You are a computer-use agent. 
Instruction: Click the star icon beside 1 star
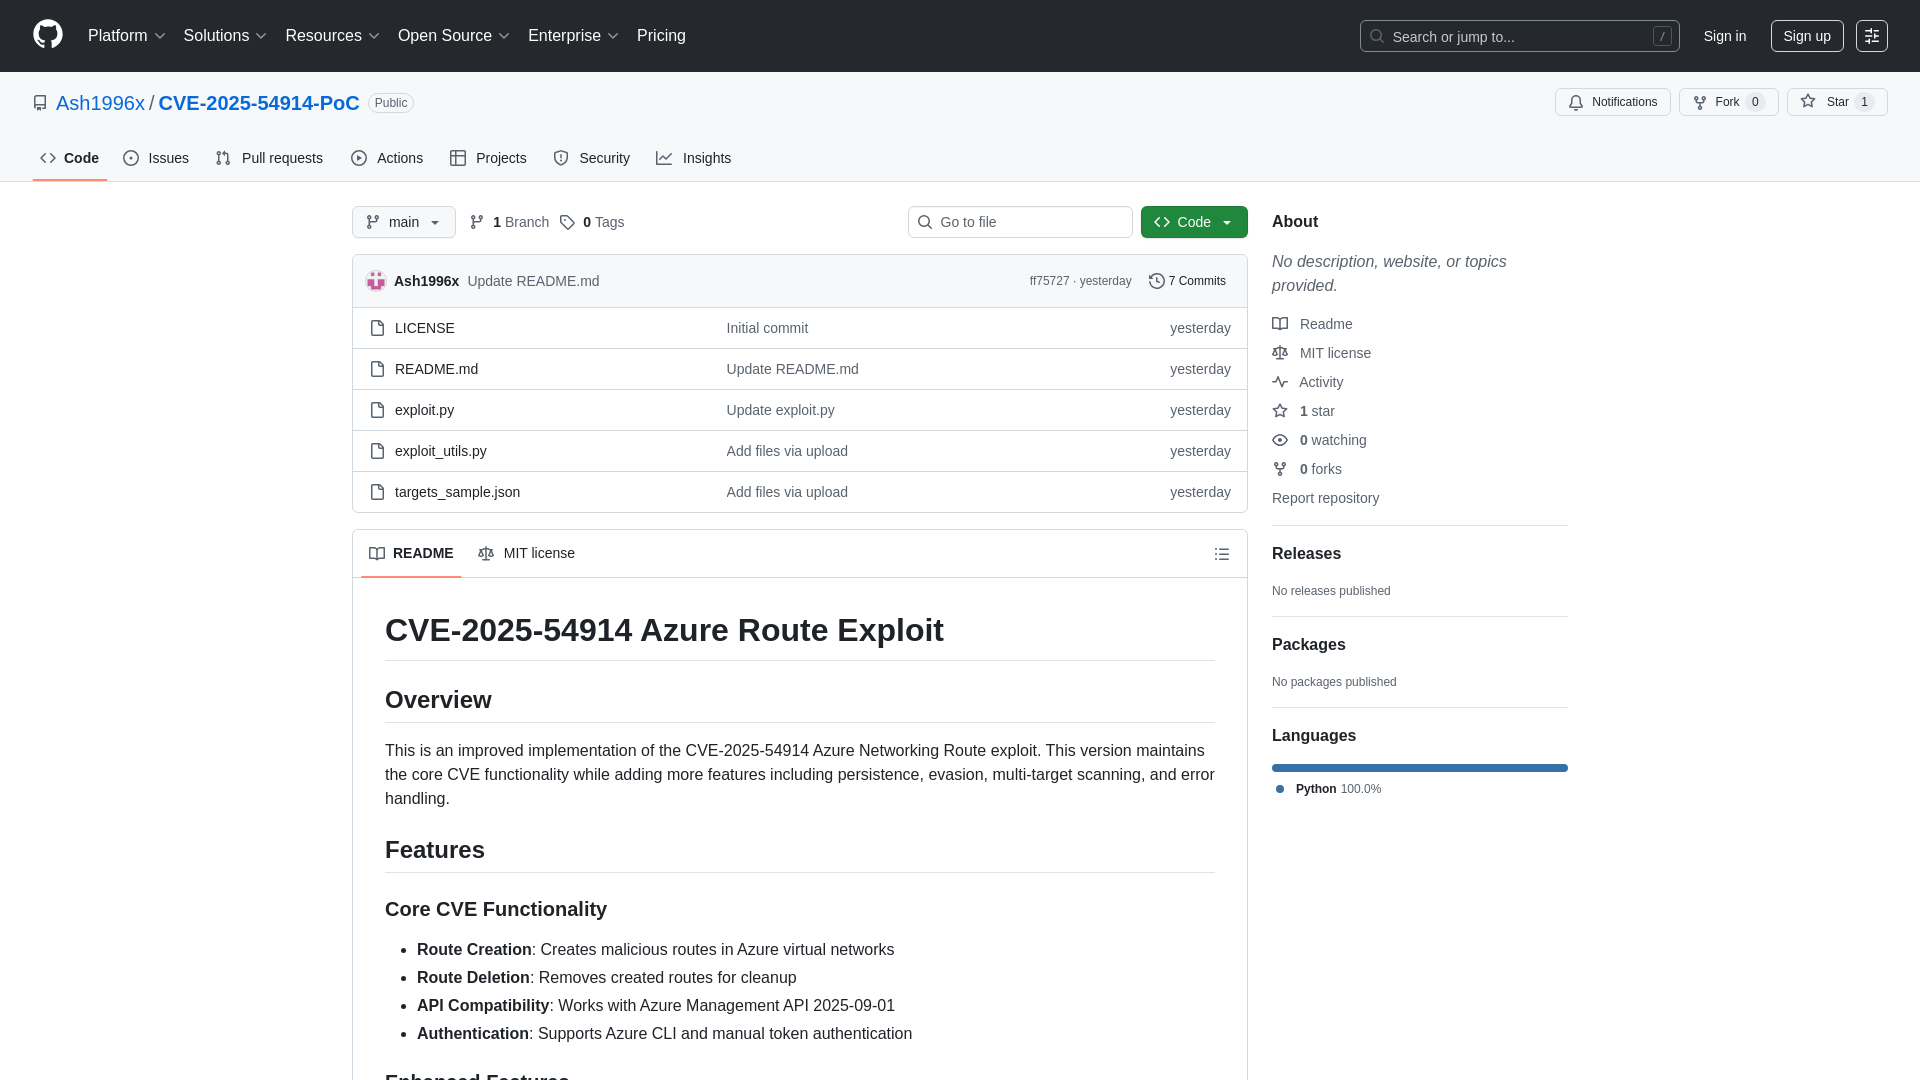click(1280, 411)
